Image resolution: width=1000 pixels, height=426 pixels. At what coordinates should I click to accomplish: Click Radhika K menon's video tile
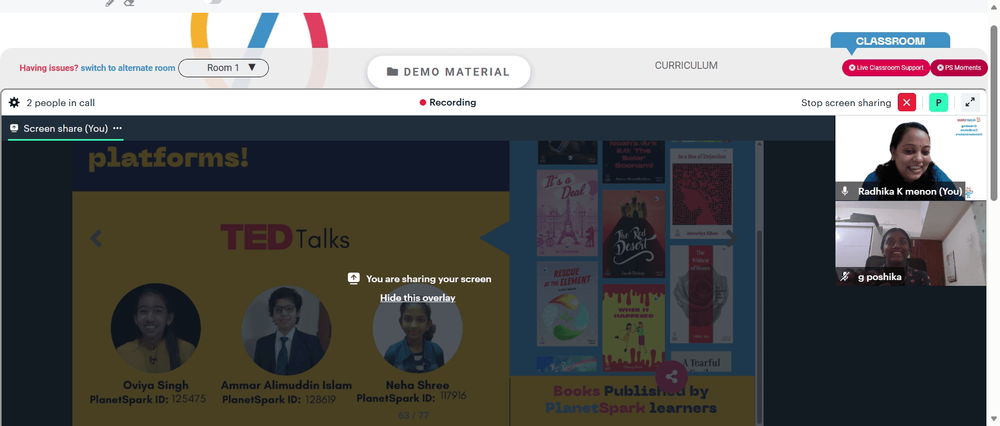[910, 158]
